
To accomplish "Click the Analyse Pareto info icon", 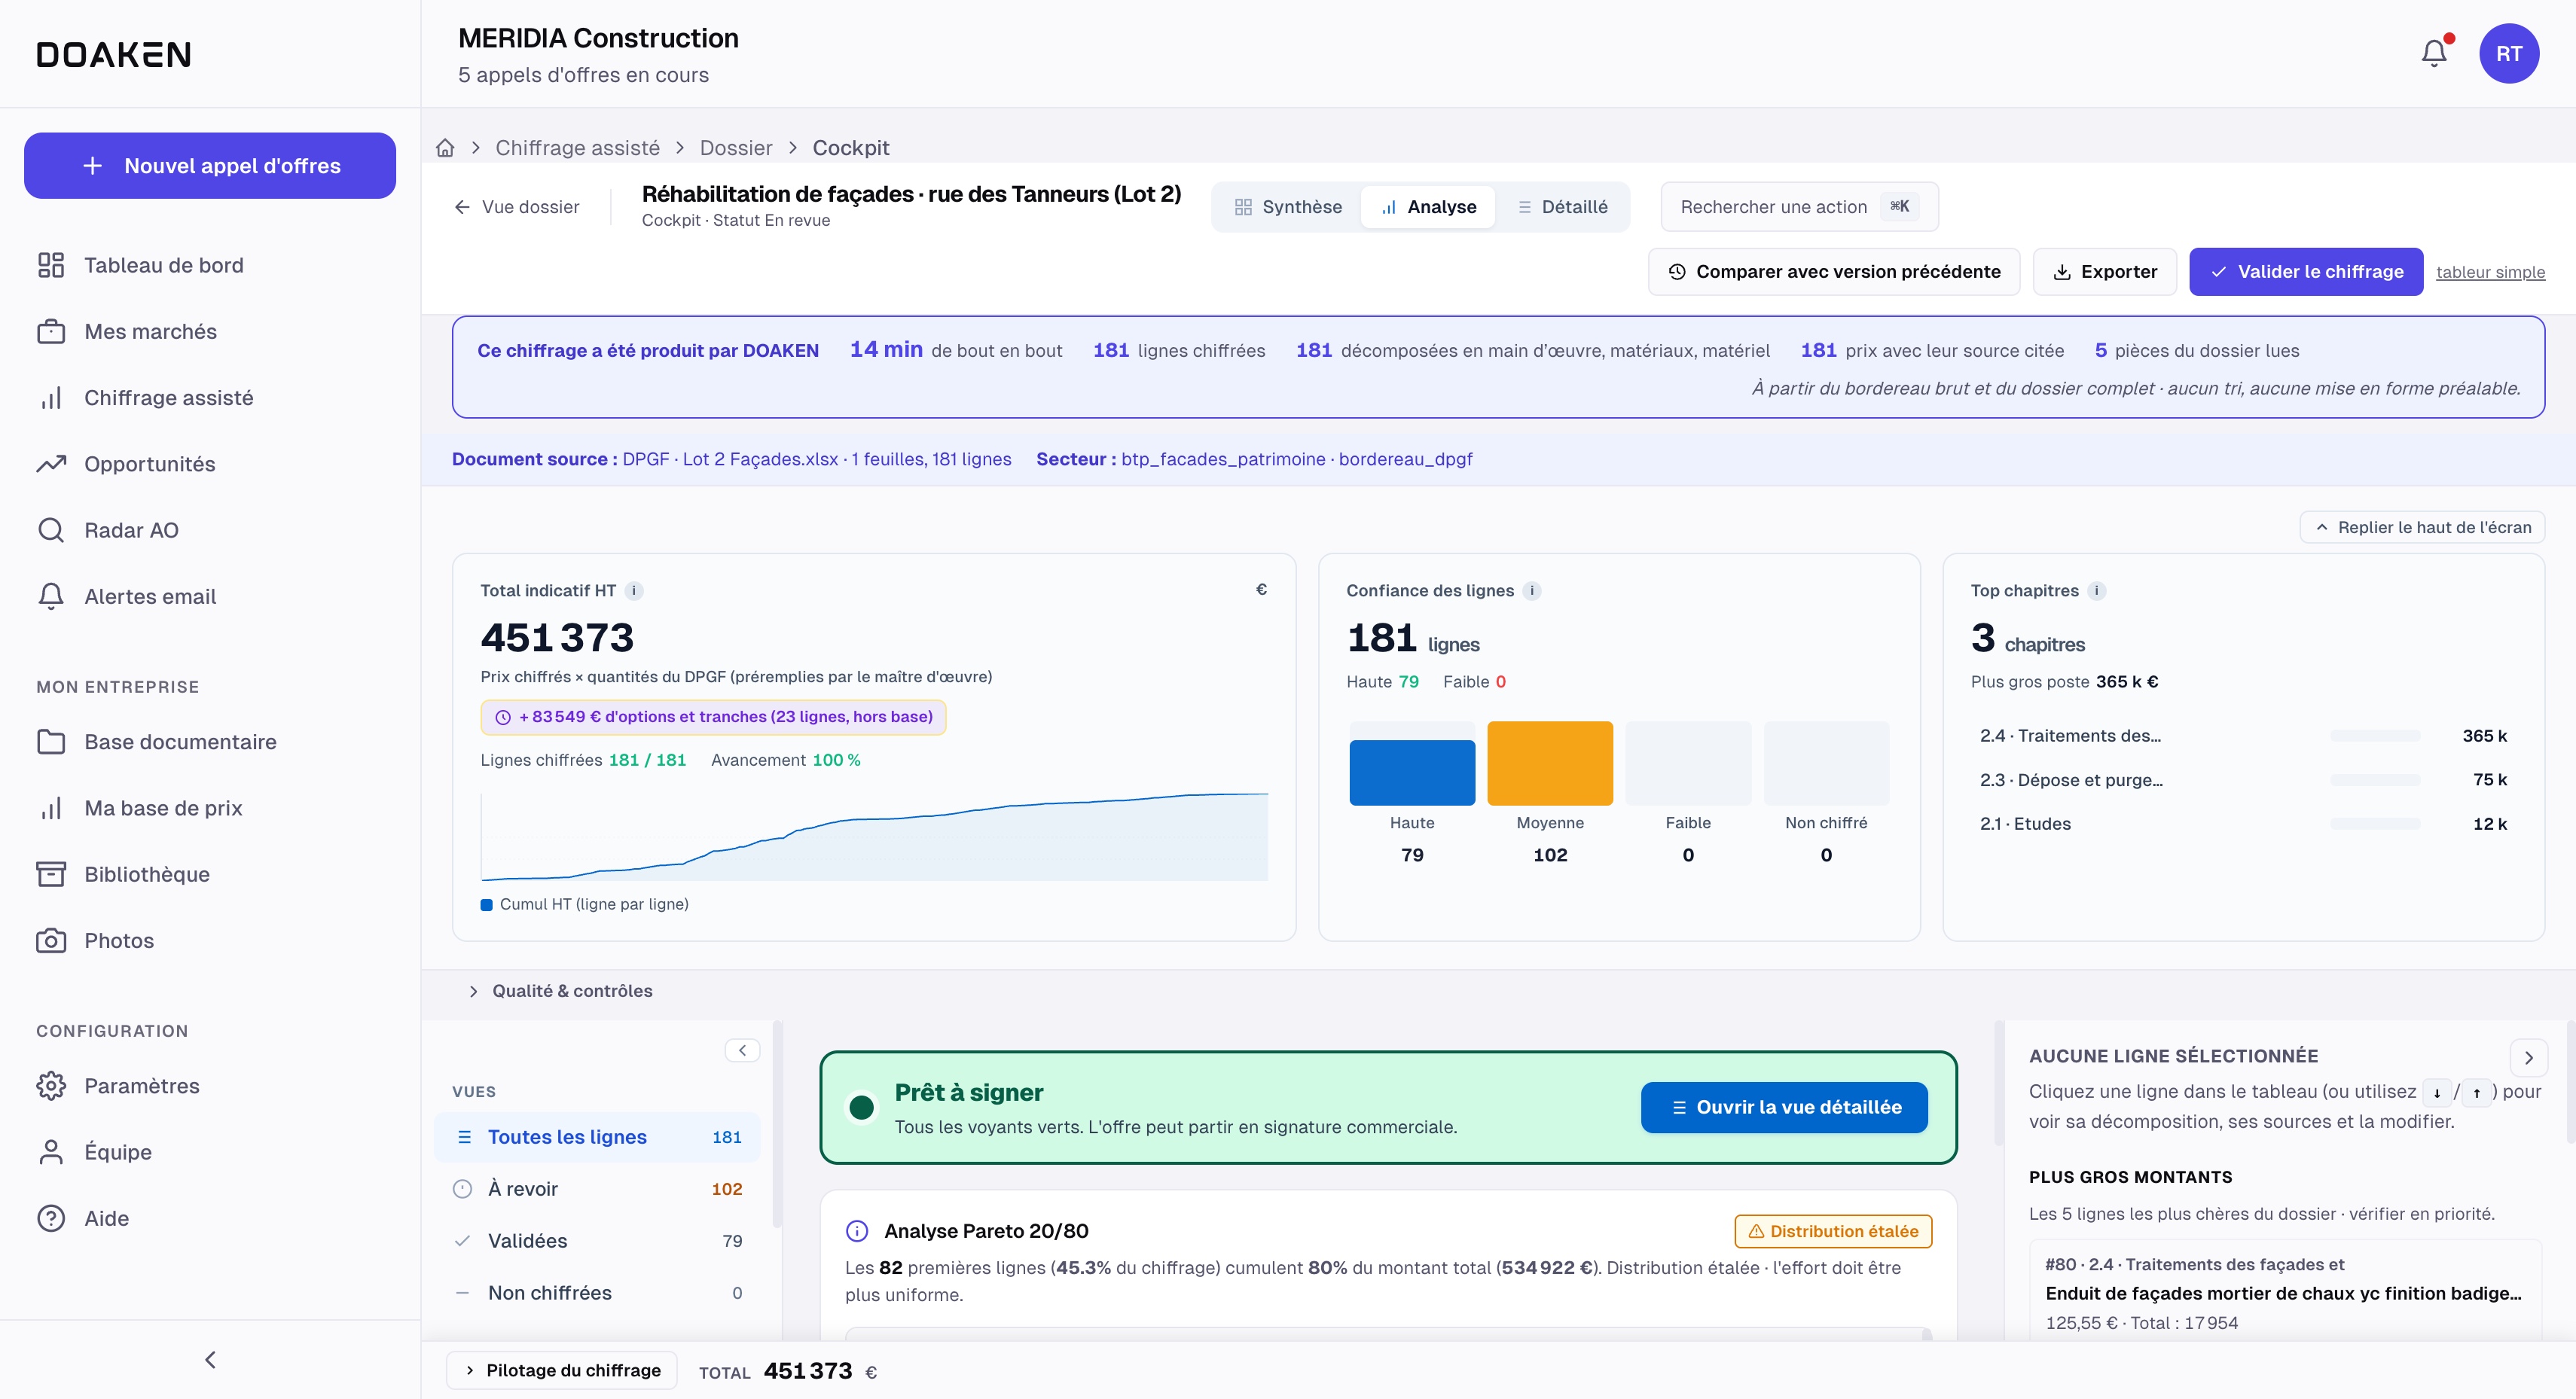I will (857, 1231).
